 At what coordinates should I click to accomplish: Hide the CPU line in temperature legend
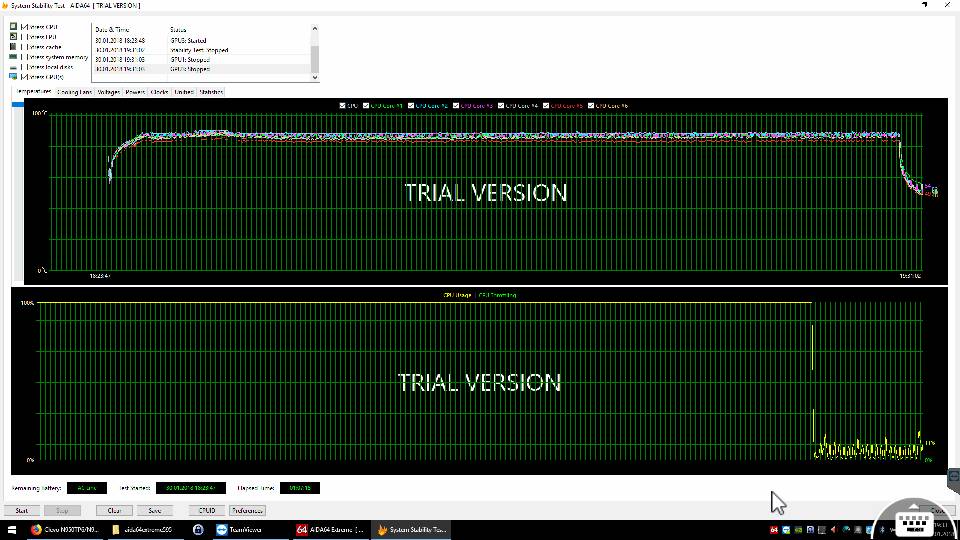pyautogui.click(x=342, y=105)
